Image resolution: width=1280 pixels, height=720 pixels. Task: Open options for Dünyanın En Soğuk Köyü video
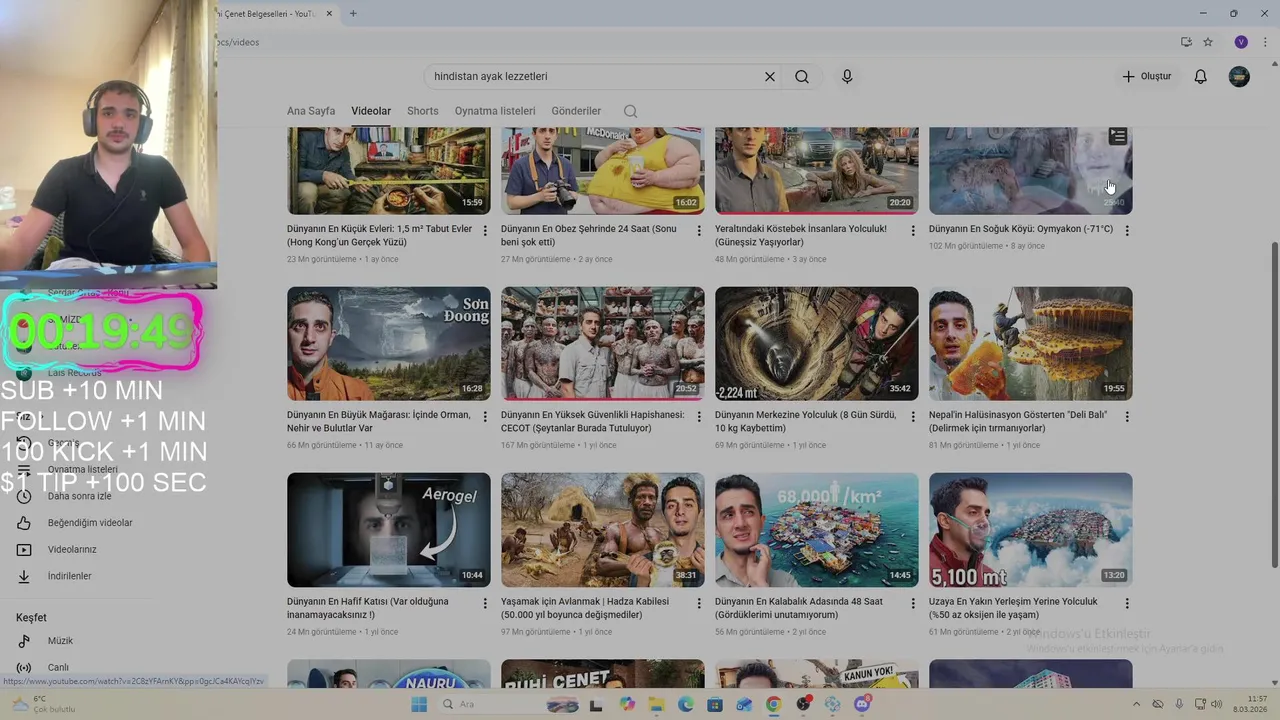tap(1127, 230)
